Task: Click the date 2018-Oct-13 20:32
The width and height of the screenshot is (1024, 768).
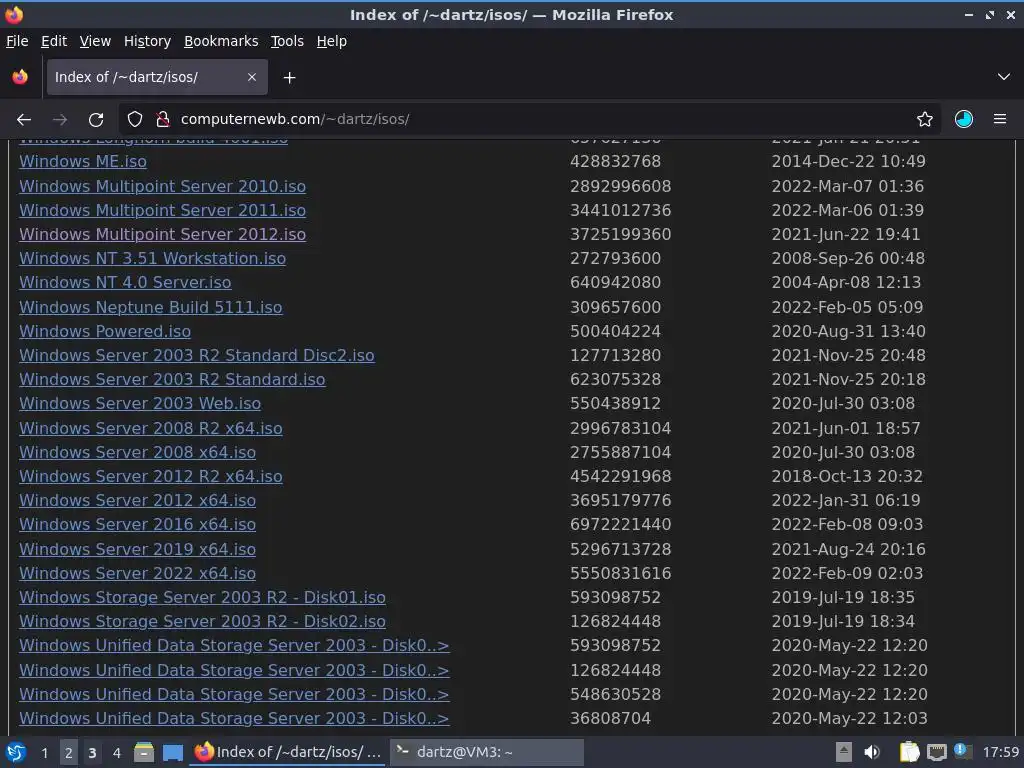Action: point(847,477)
